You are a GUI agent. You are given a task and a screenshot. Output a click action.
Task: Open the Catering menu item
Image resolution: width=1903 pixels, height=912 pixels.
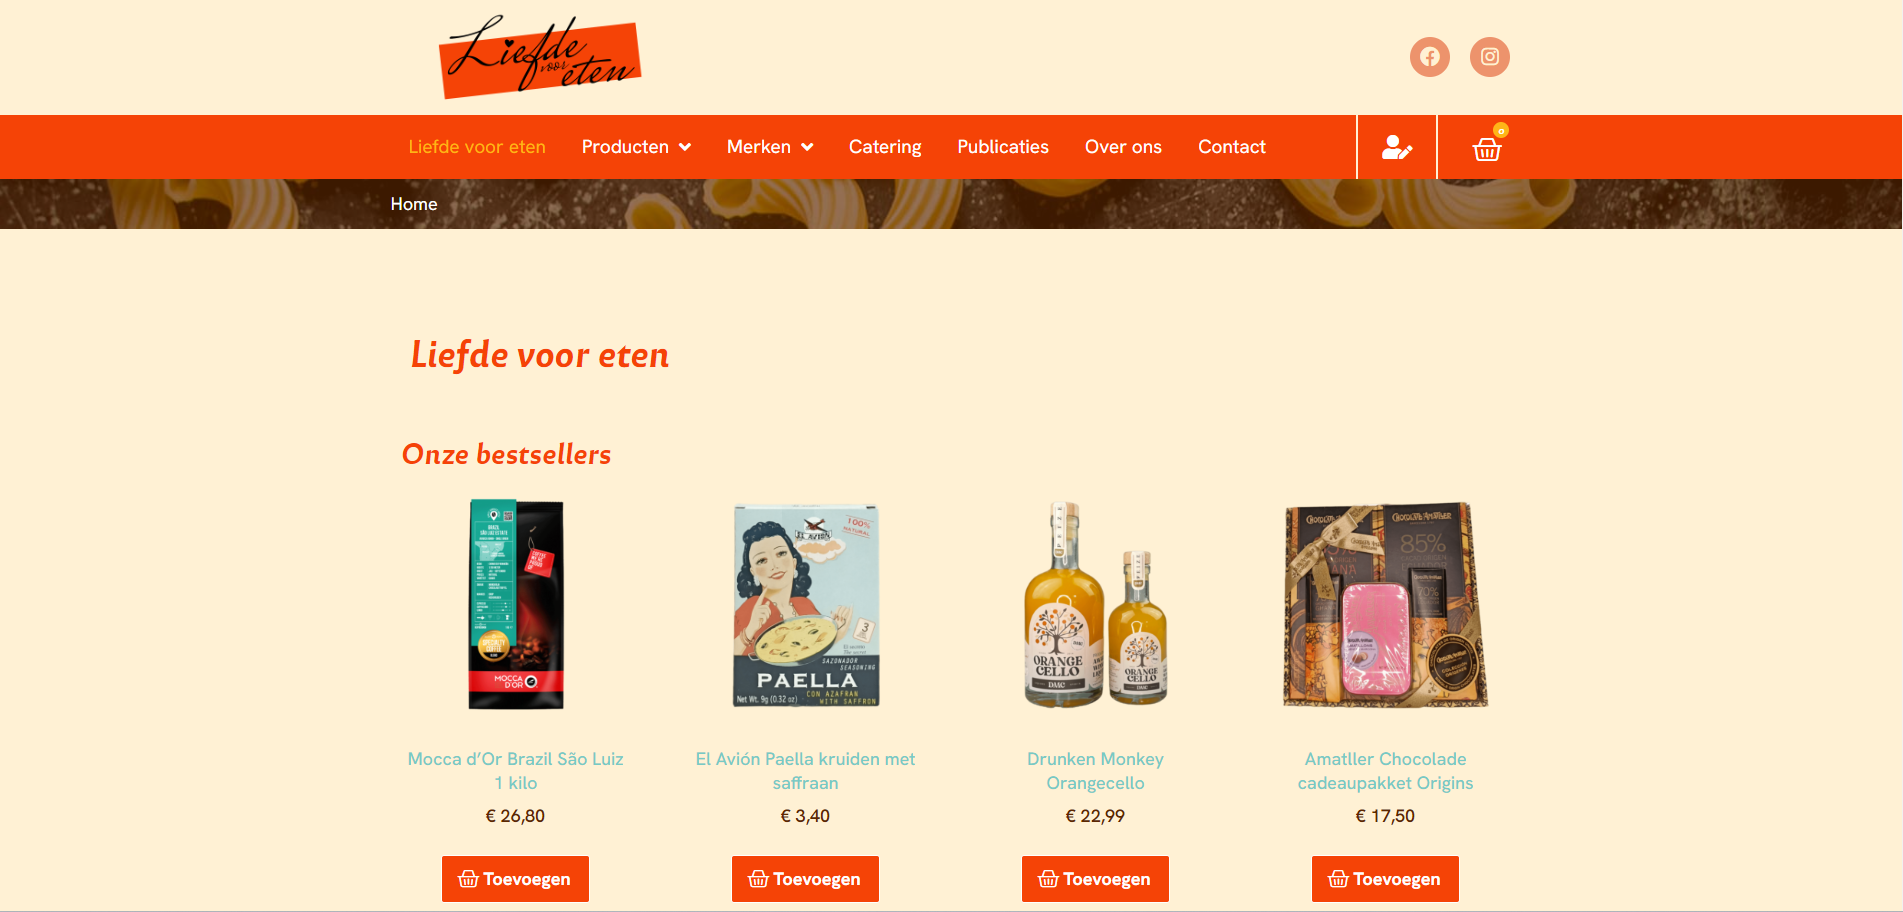[885, 147]
